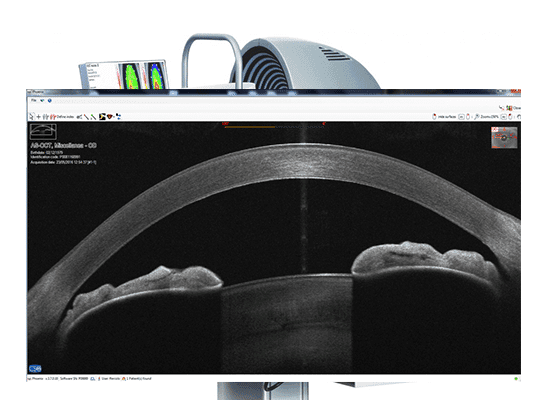Image resolution: width=540 pixels, height=400 pixels.
Task: Open the red shield color map icon
Action: click(110, 116)
